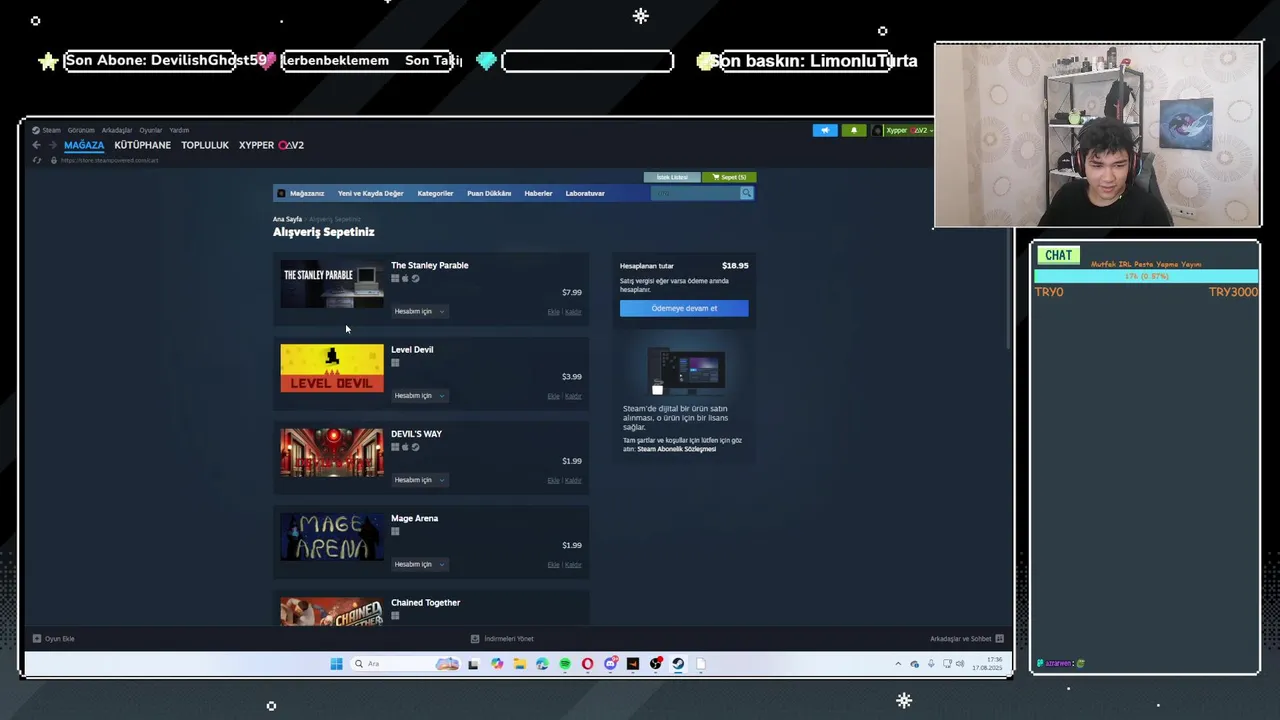The image size is (1280, 720).
Task: Go back using Steam's back arrow
Action: pos(36,145)
